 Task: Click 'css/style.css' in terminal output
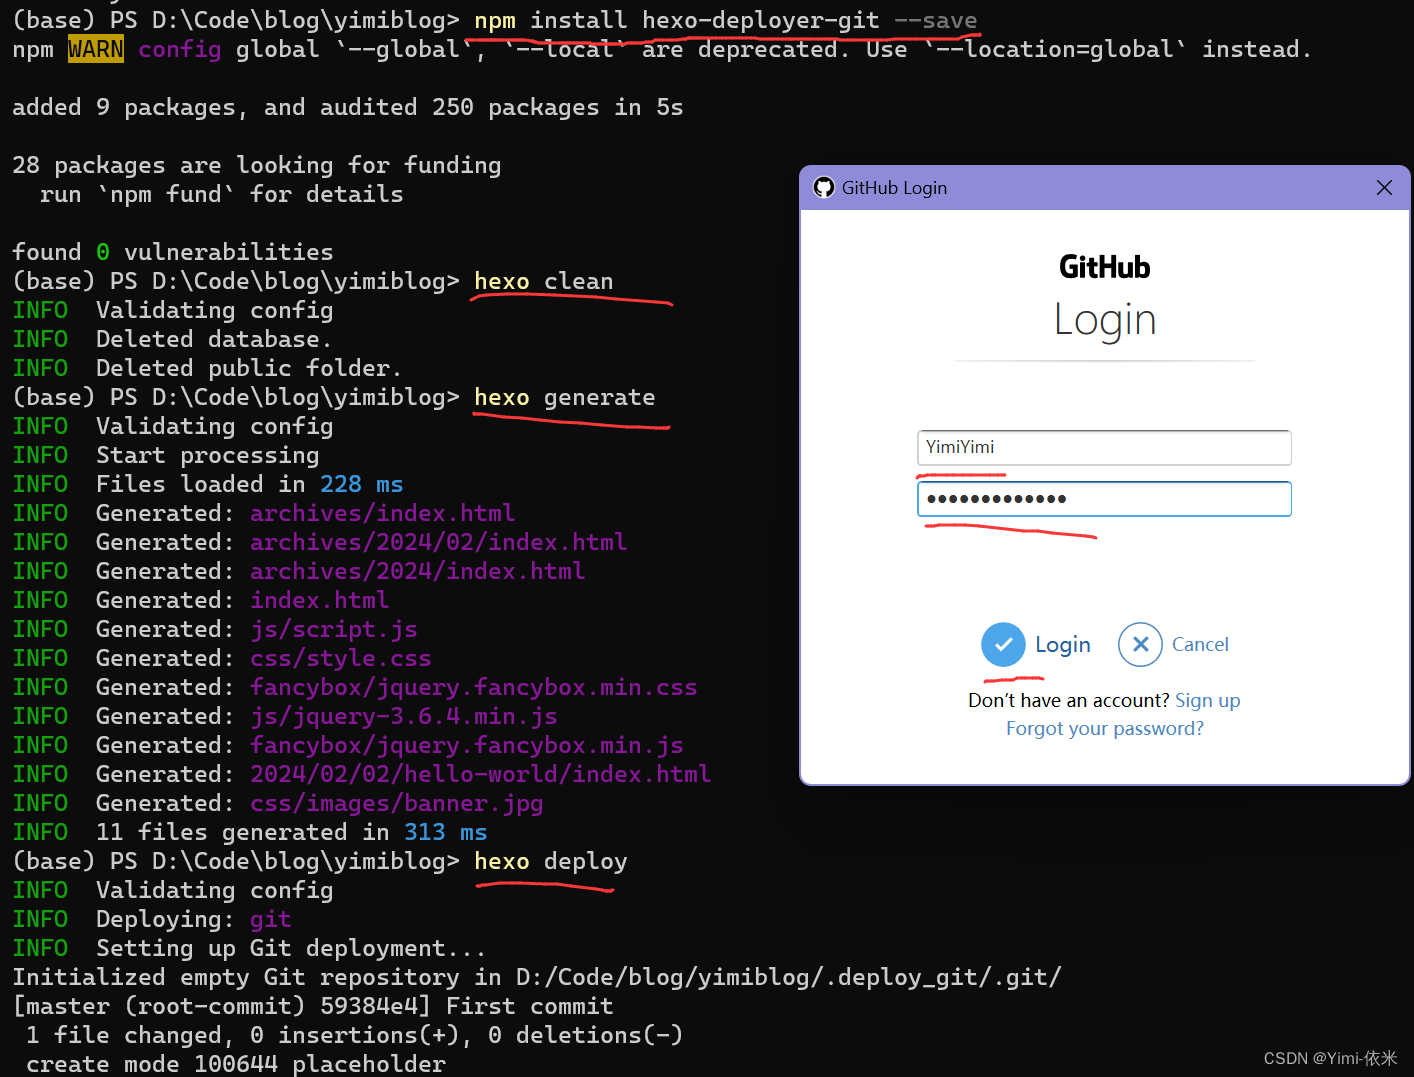pos(340,658)
